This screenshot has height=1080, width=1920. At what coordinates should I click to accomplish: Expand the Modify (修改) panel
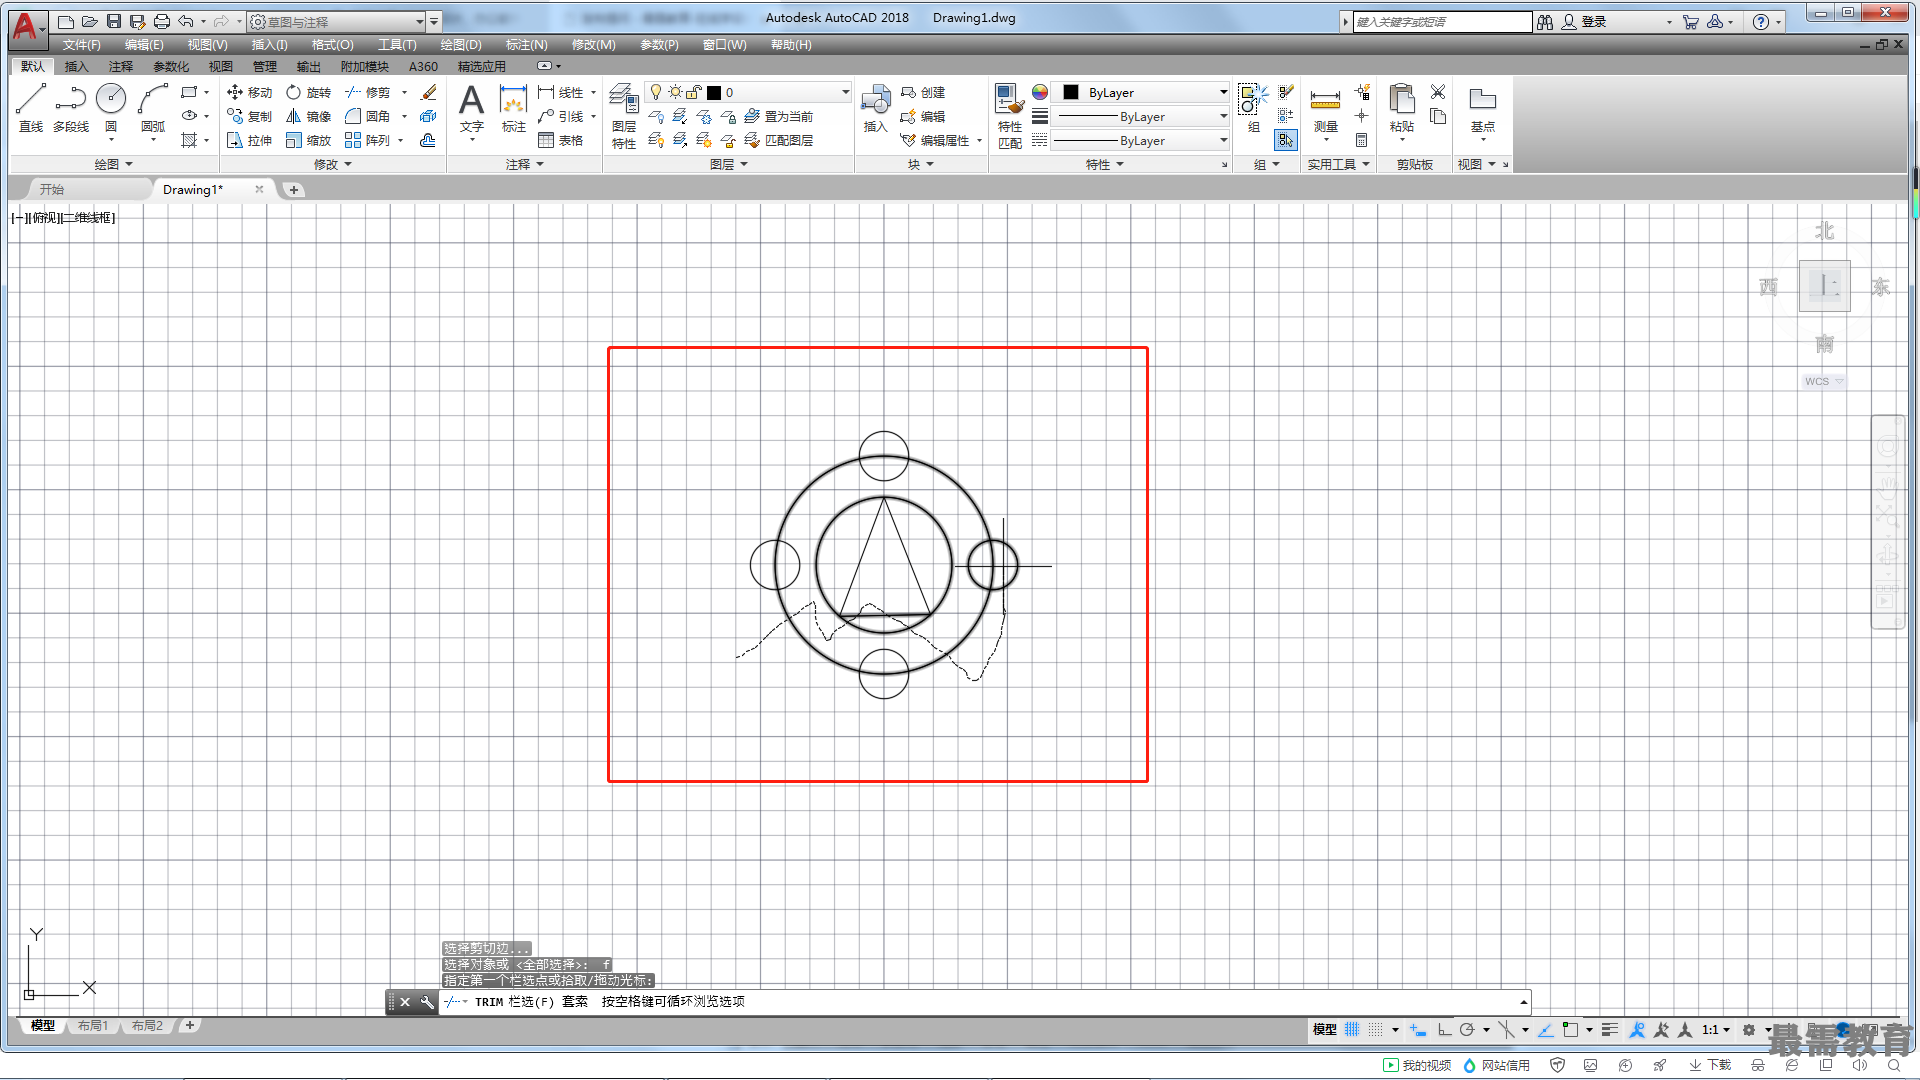pos(333,164)
